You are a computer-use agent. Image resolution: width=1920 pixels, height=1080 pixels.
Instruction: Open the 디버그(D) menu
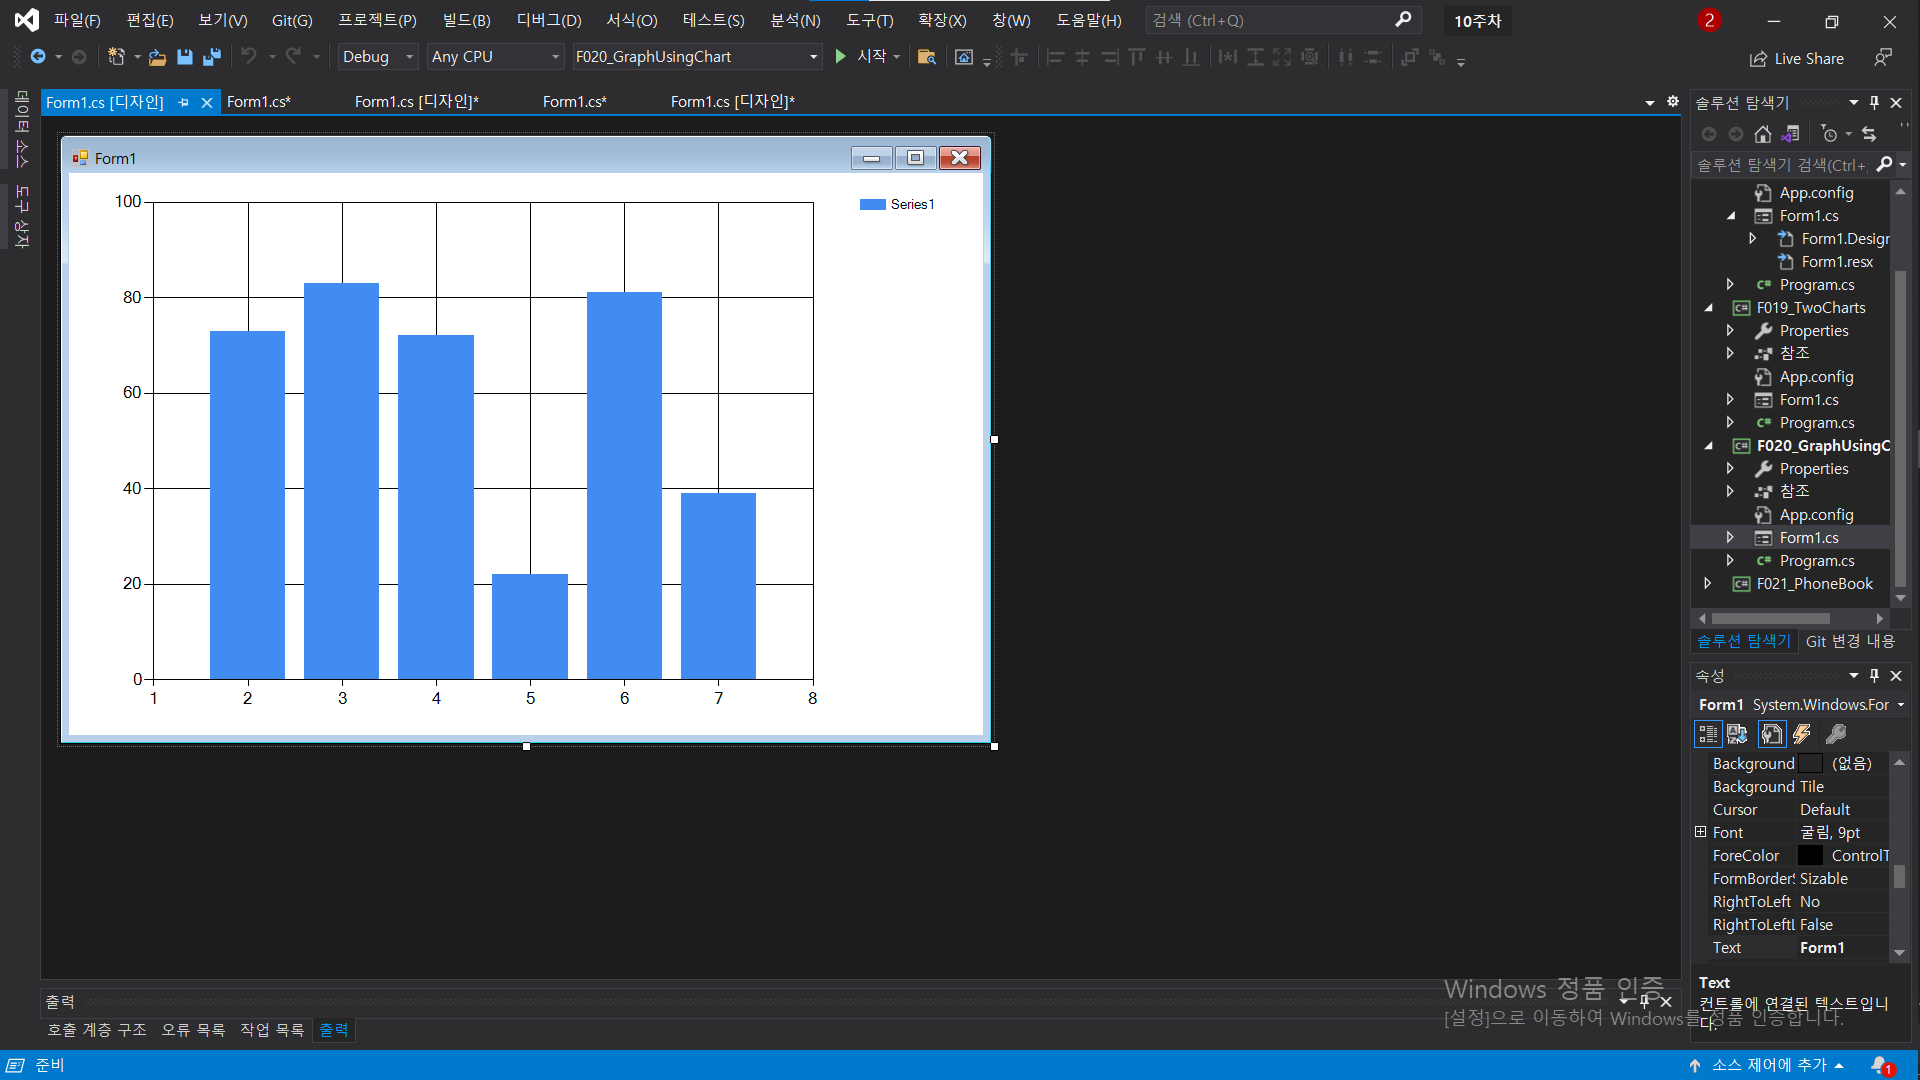[x=548, y=20]
